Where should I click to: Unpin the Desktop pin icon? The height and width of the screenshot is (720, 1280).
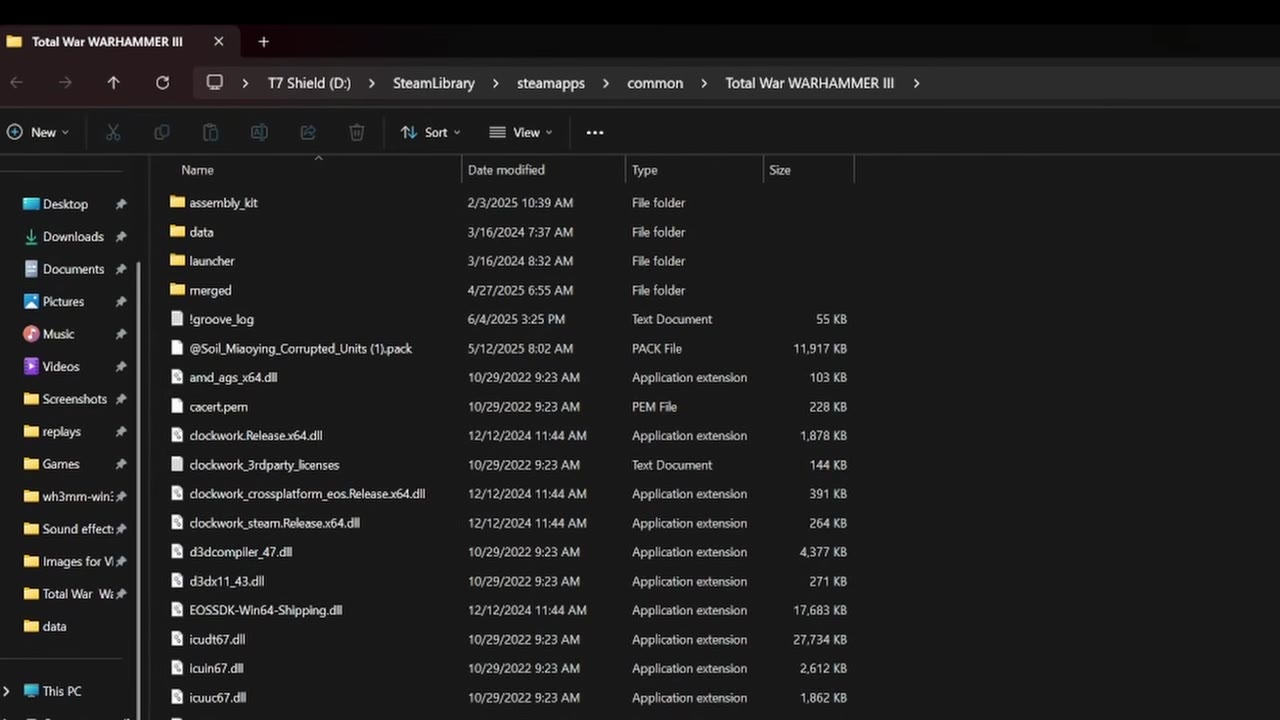tap(121, 204)
